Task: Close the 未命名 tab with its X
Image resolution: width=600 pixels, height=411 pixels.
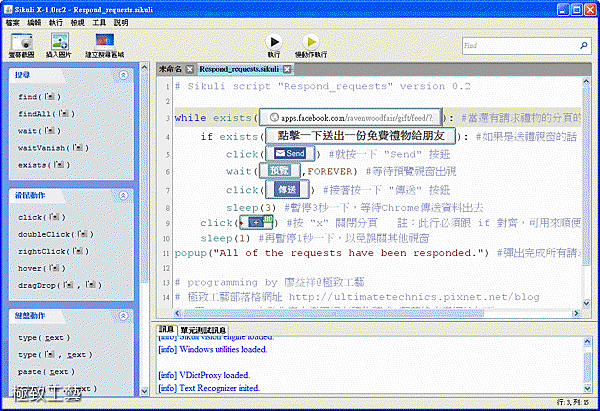Action: click(x=190, y=69)
